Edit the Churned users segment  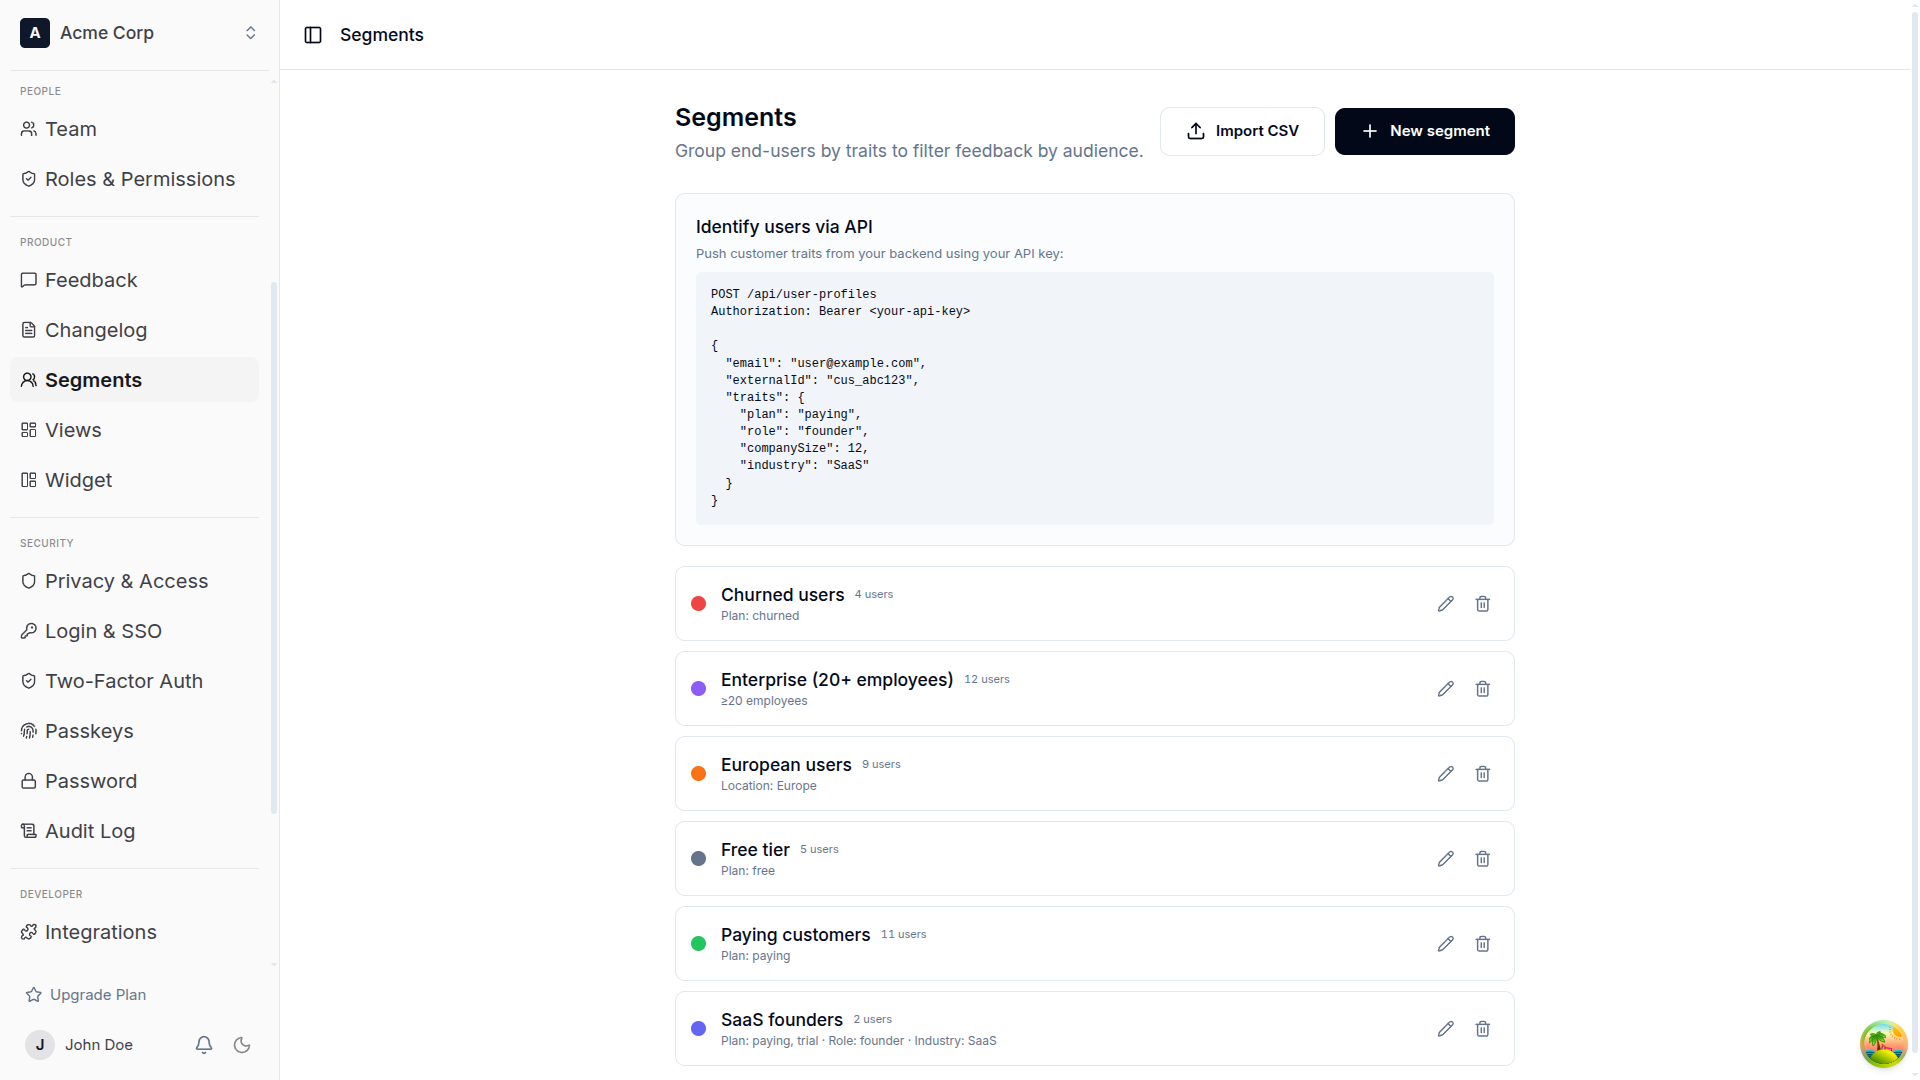[x=1445, y=604]
